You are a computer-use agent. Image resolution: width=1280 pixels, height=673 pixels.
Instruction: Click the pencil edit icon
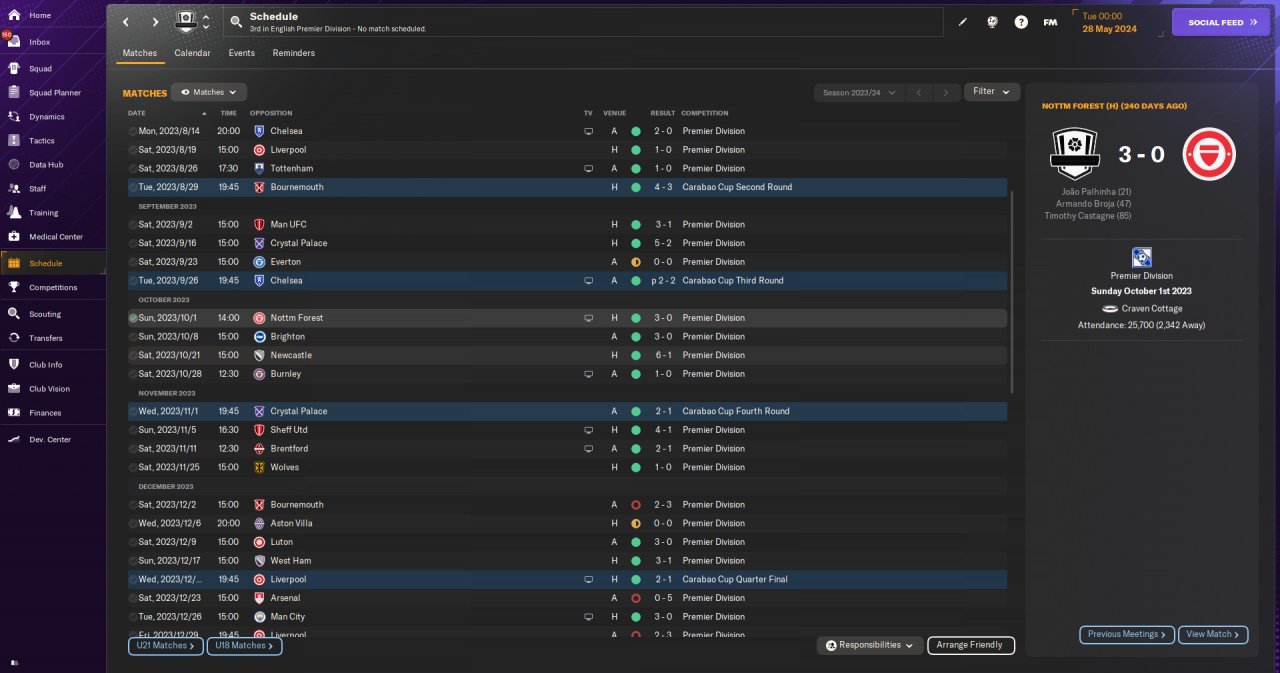pos(963,22)
